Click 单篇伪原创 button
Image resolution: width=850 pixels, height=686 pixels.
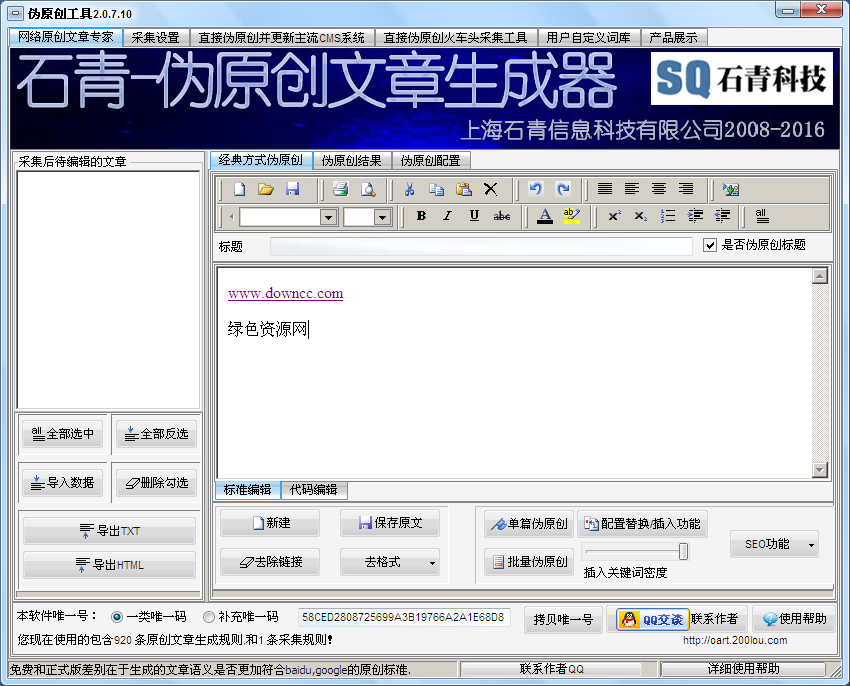(529, 524)
